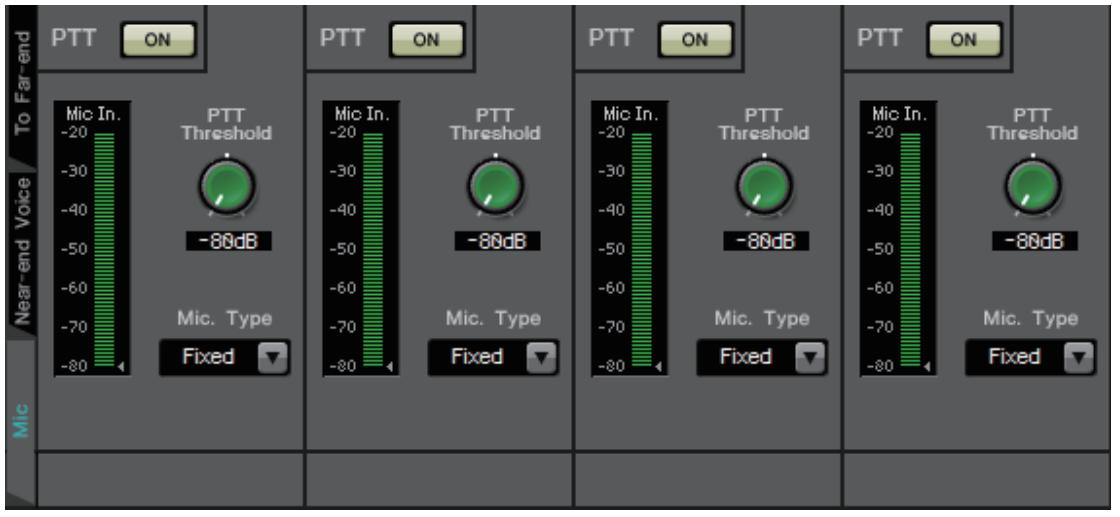This screenshot has width=1120, height=517.
Task: Select the -80dB threshold field in fourth channel
Action: 1034,241
